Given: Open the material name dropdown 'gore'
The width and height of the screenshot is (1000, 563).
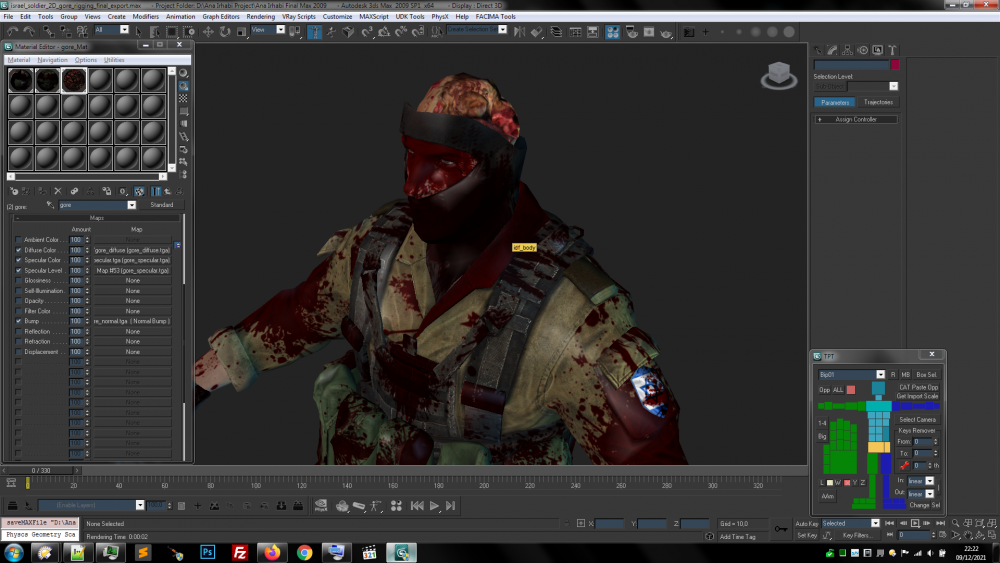Looking at the screenshot, I should point(131,205).
